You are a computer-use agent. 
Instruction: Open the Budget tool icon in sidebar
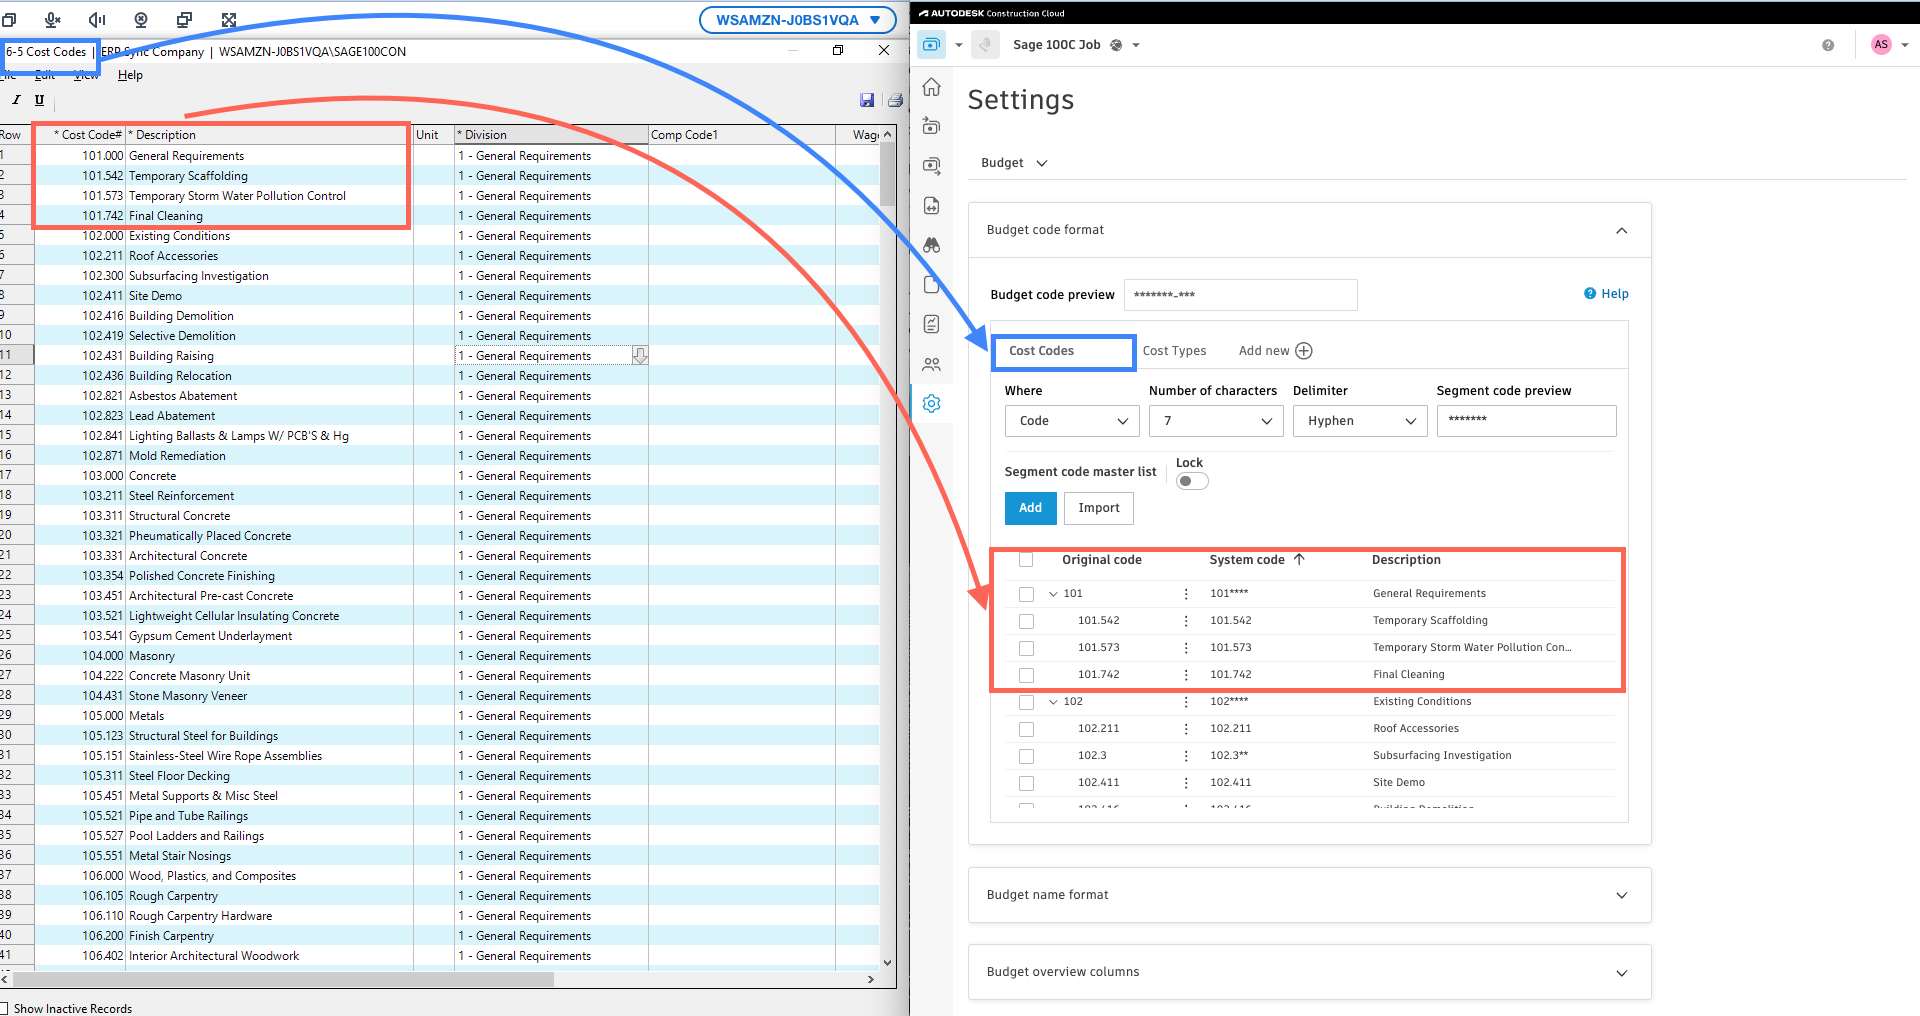(931, 126)
